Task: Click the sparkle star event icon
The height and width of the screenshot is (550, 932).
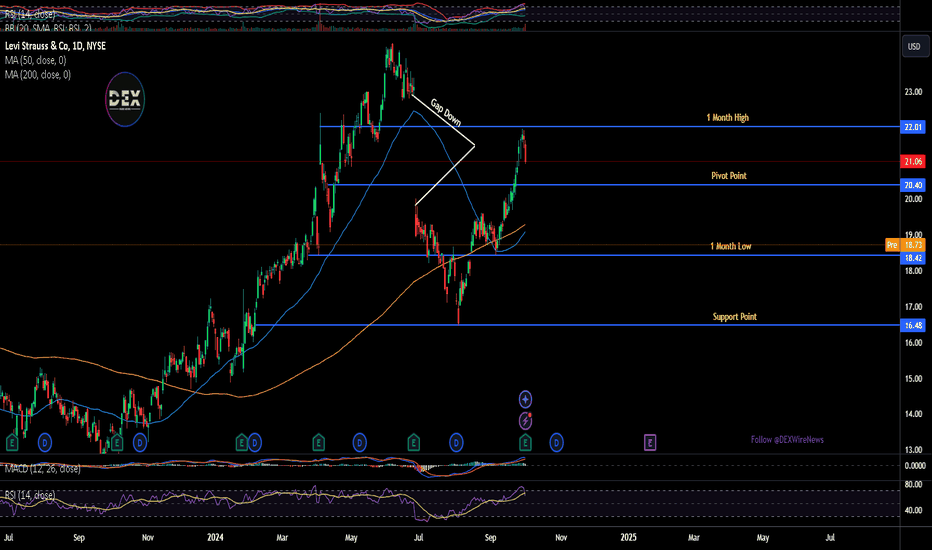Action: point(525,399)
